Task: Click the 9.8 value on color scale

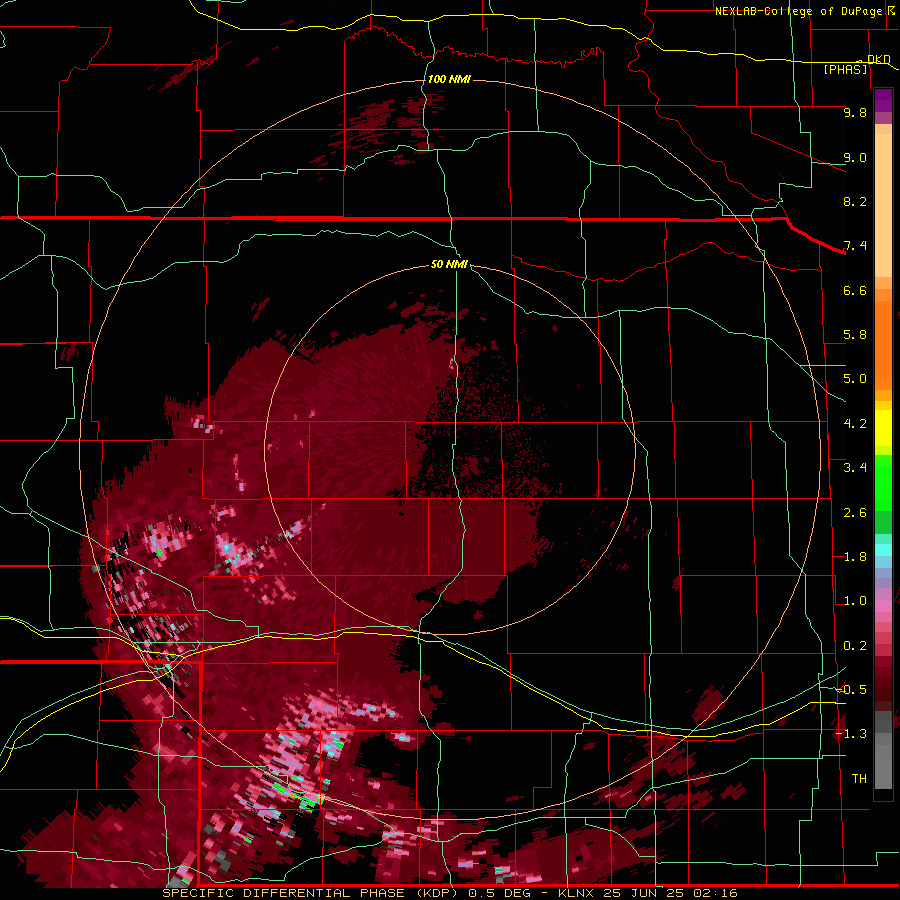Action: pyautogui.click(x=855, y=112)
